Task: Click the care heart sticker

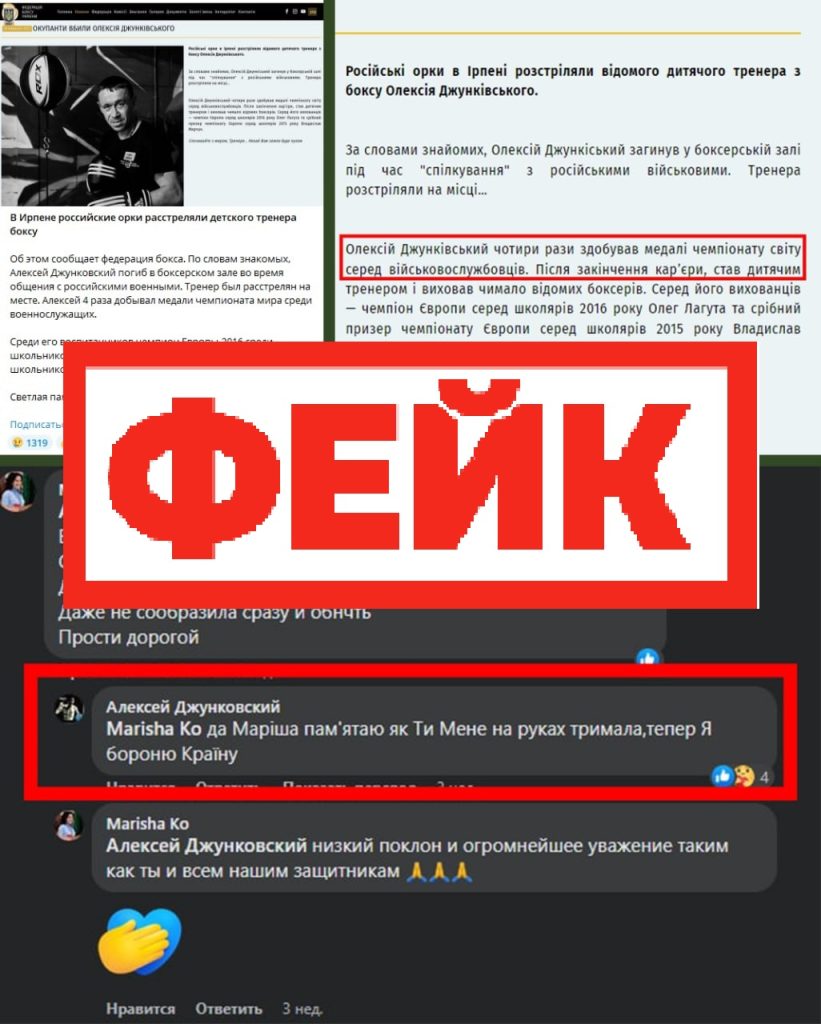Action: click(140, 942)
